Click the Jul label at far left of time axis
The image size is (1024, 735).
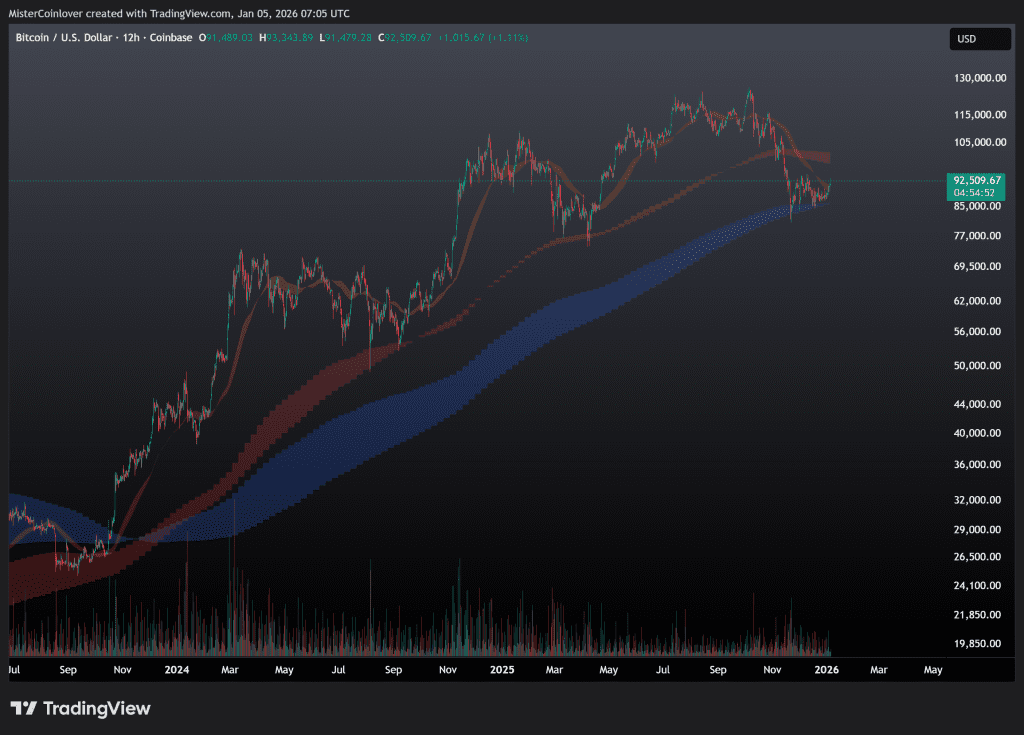[x=14, y=668]
